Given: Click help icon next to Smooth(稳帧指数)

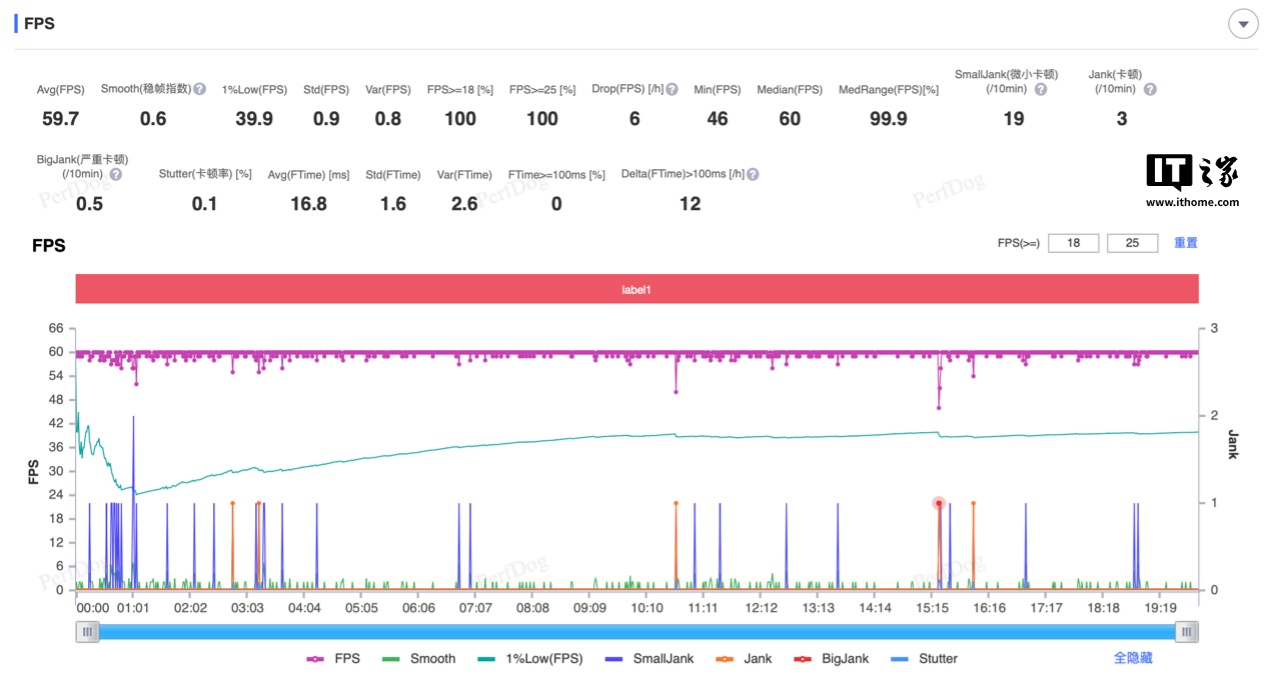Looking at the screenshot, I should (x=200, y=89).
